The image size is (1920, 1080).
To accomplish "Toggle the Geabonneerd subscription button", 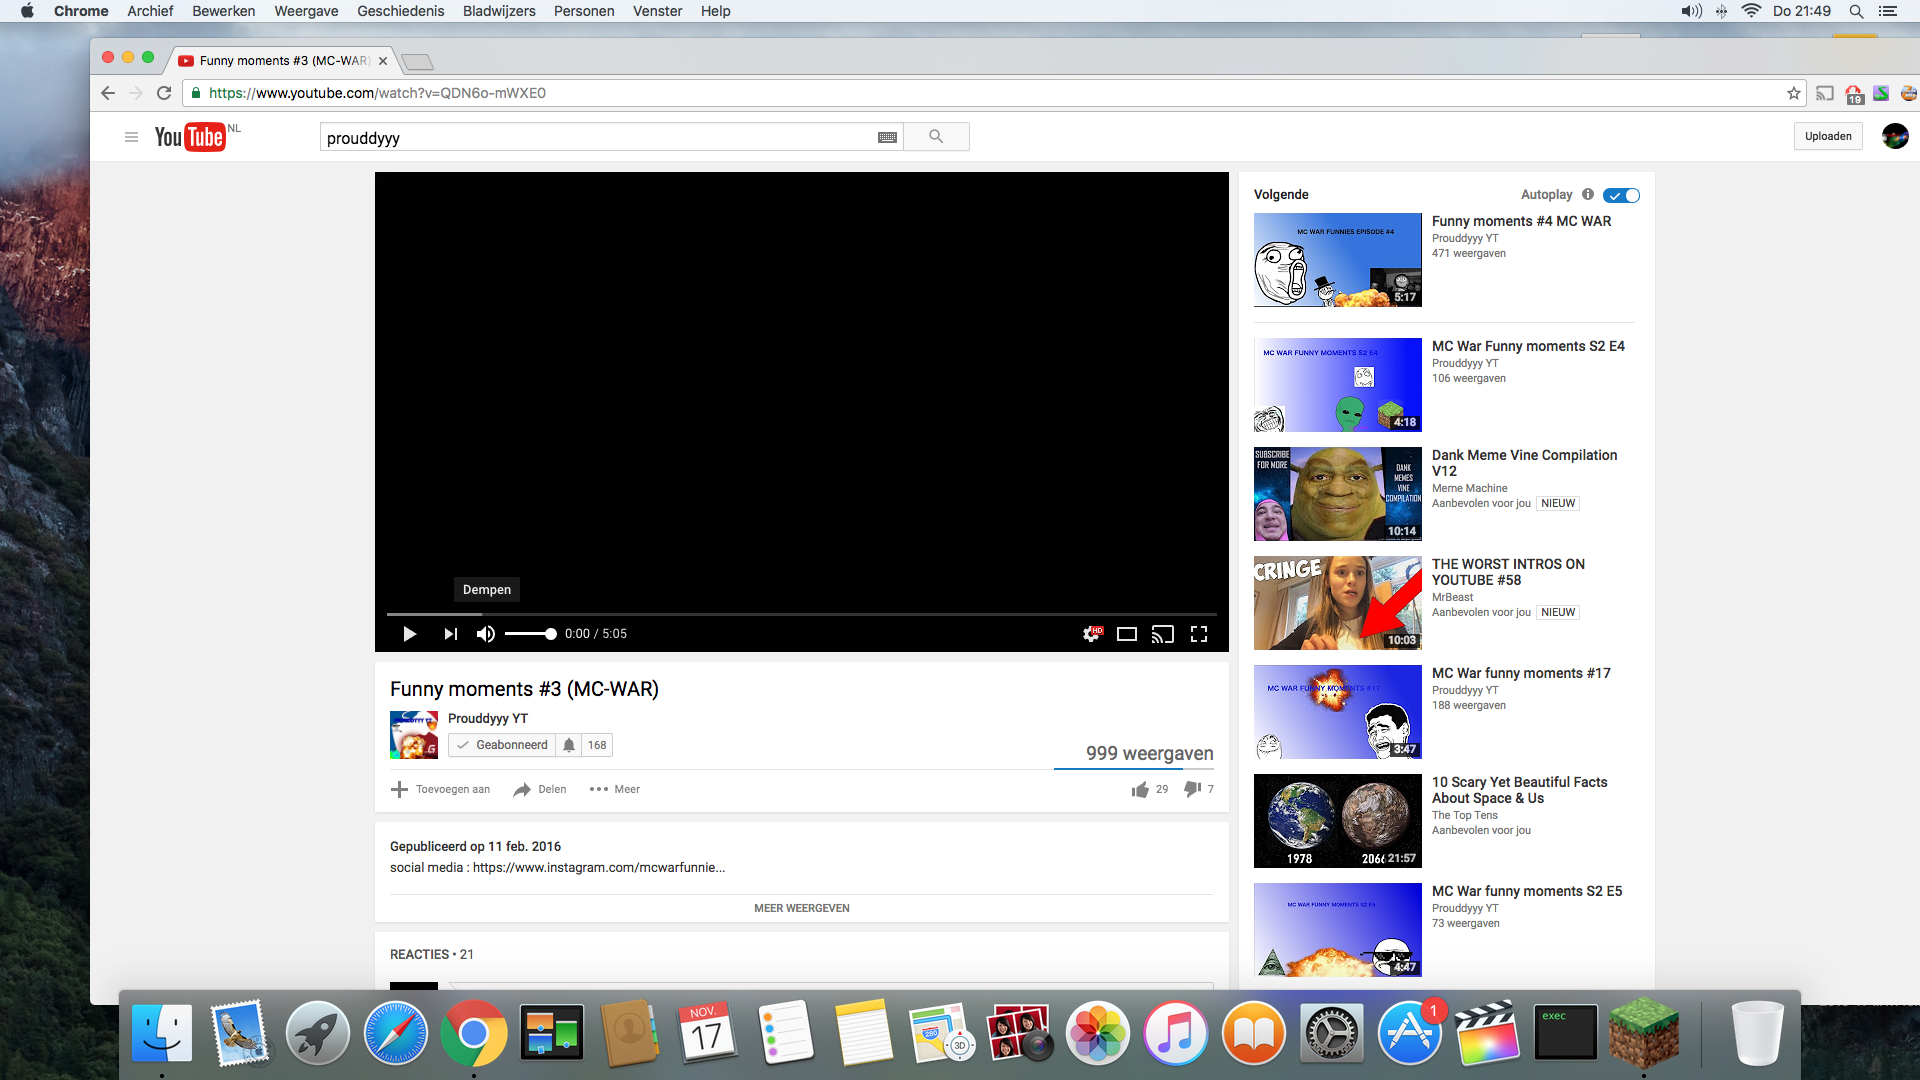I will (502, 745).
